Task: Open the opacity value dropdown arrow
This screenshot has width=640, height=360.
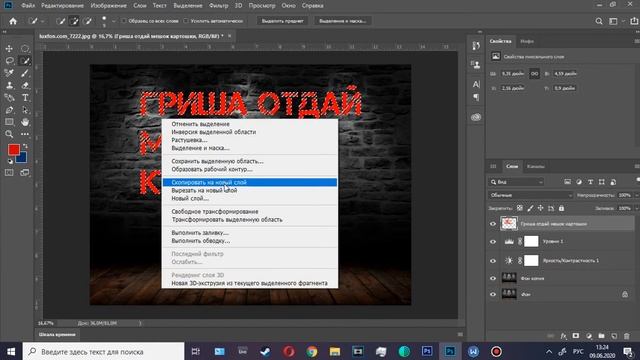Action: point(636,195)
